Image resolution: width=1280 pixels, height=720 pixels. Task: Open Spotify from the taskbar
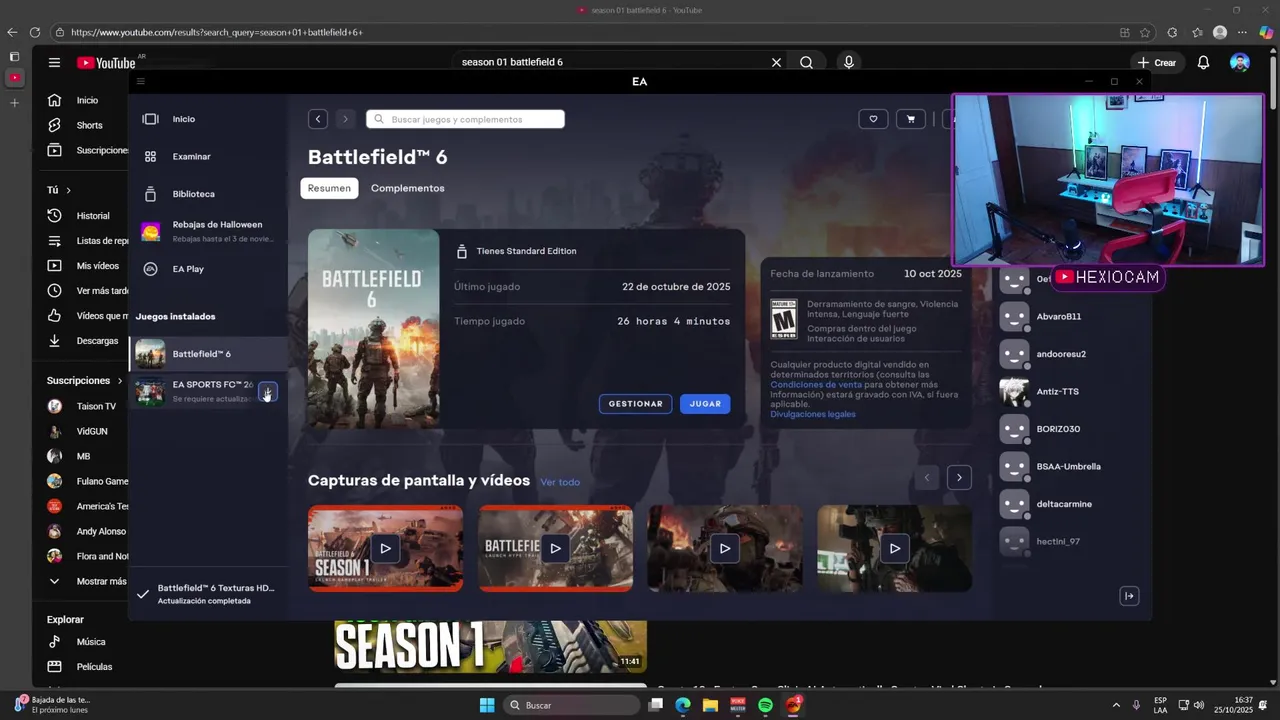click(x=765, y=705)
